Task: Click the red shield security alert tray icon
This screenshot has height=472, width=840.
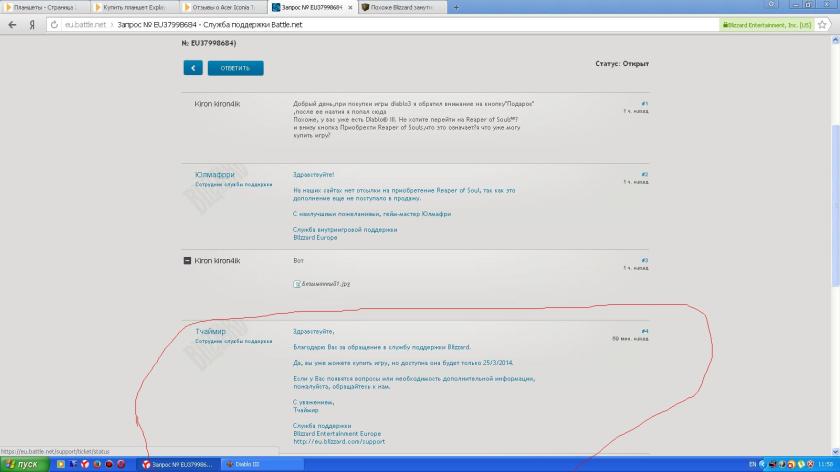Action: [x=810, y=464]
